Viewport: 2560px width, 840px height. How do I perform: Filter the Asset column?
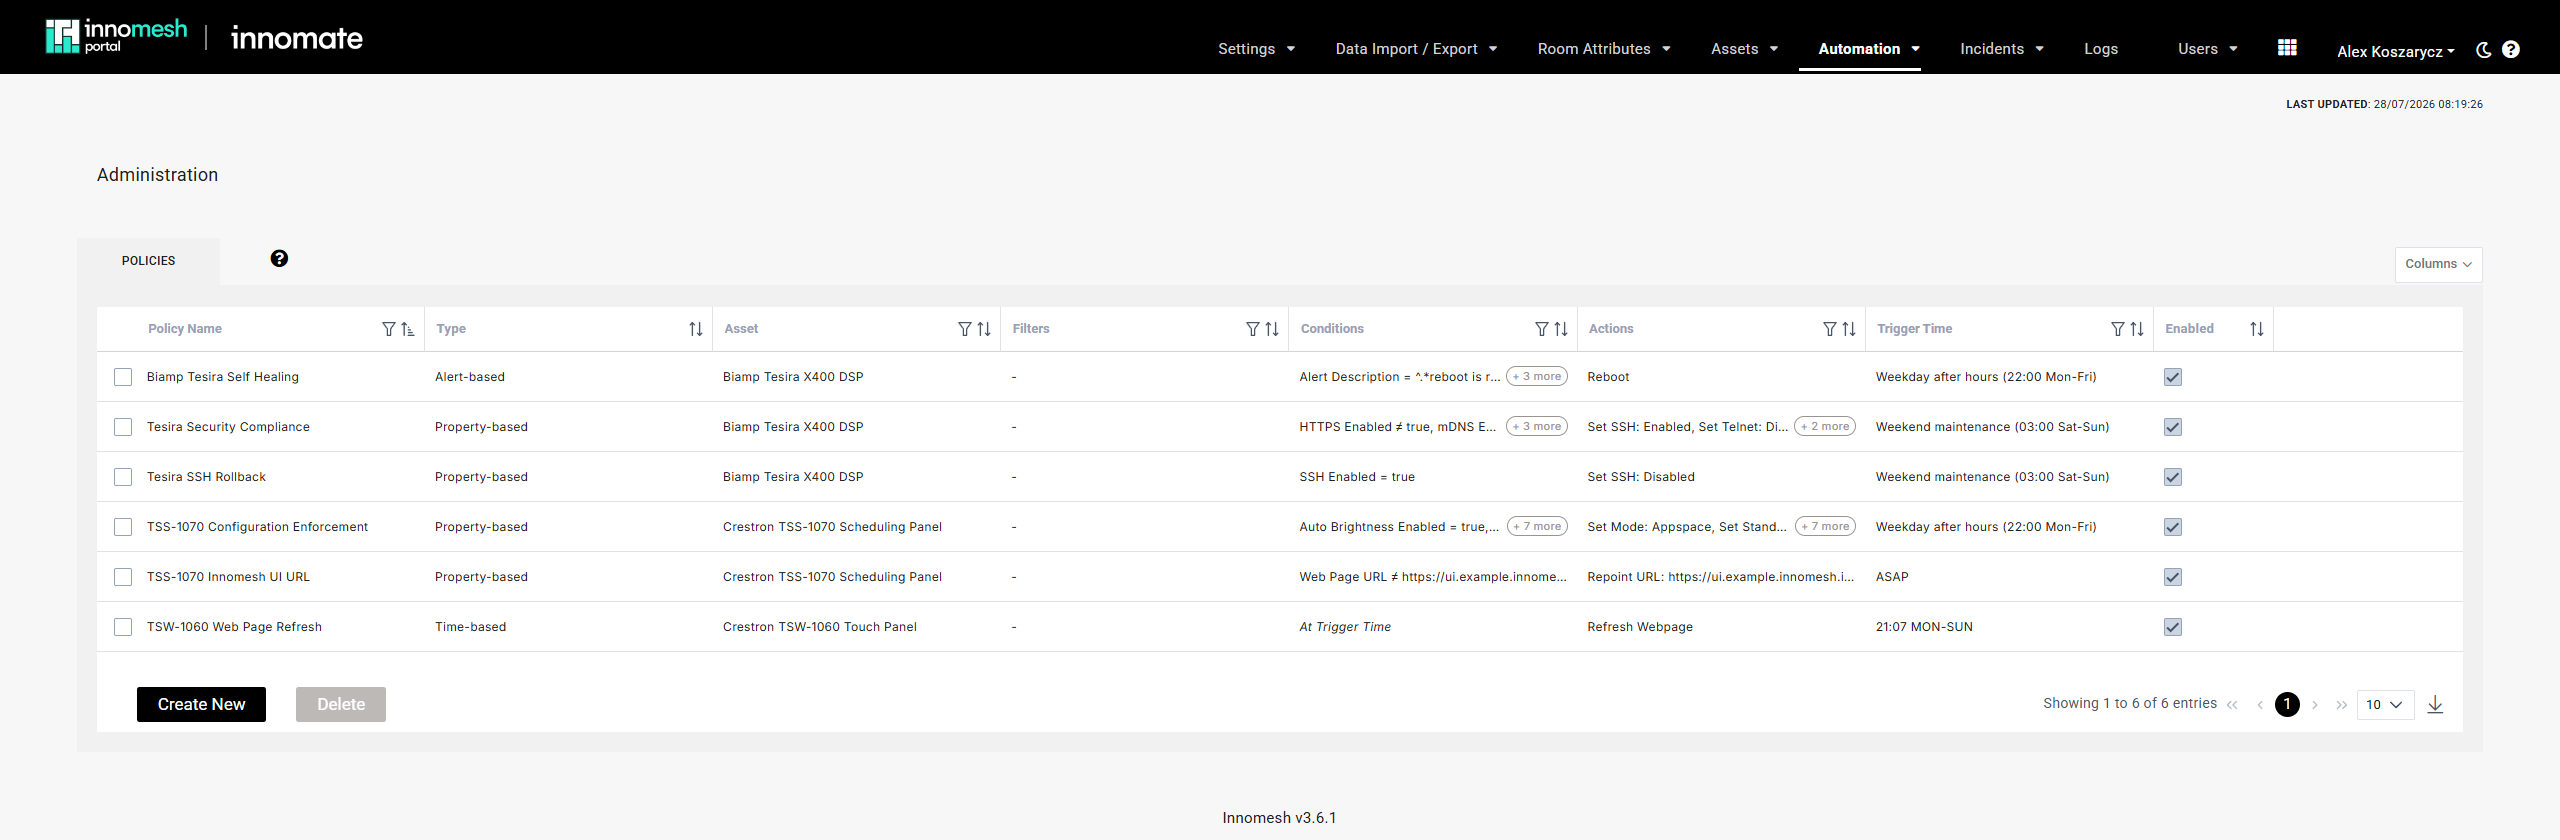pyautogui.click(x=965, y=329)
